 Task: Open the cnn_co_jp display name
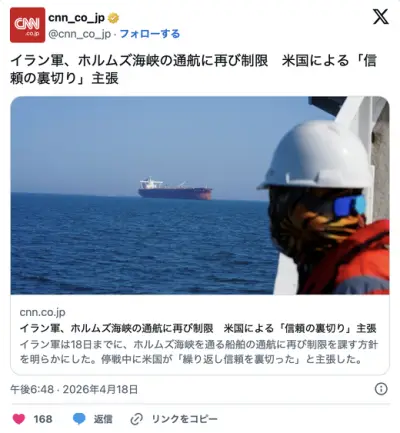77,18
